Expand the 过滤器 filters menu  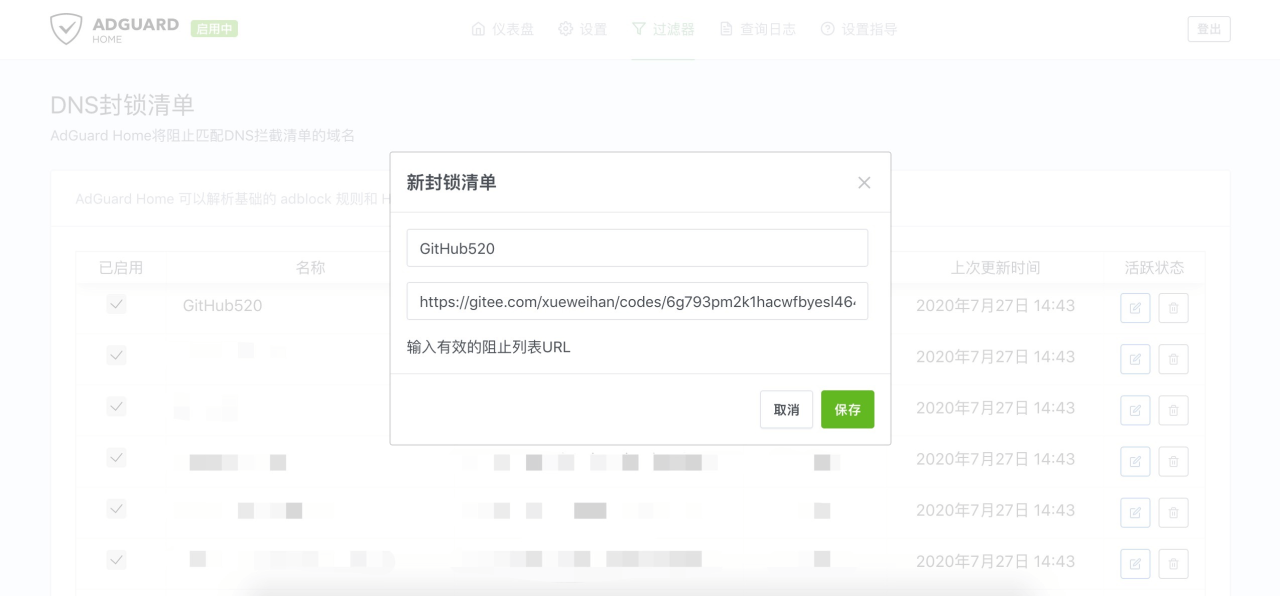point(663,29)
